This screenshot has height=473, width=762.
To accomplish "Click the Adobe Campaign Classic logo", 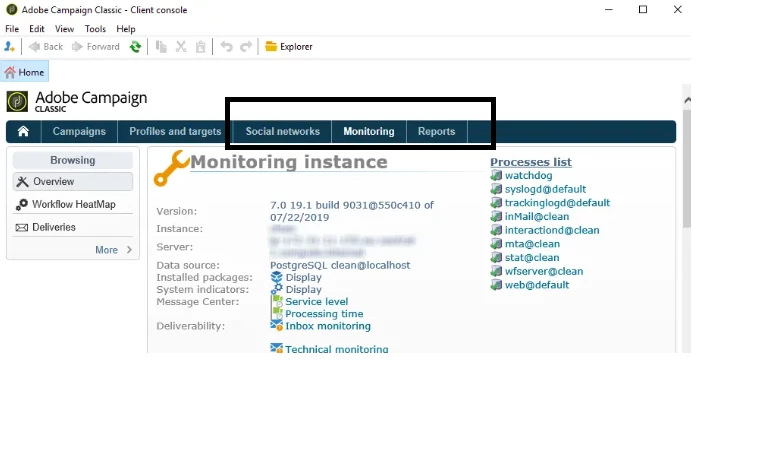I will click(77, 101).
